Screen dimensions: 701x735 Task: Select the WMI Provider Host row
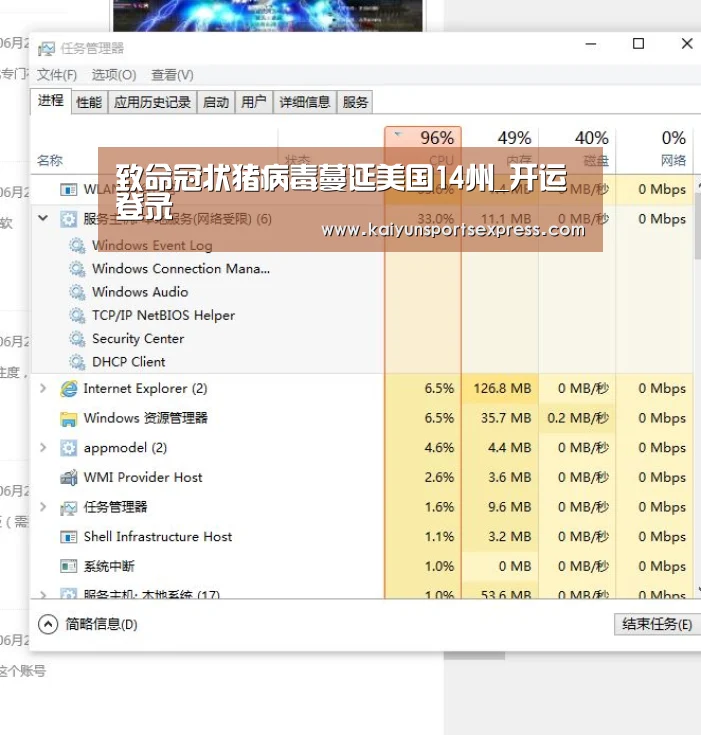point(362,478)
